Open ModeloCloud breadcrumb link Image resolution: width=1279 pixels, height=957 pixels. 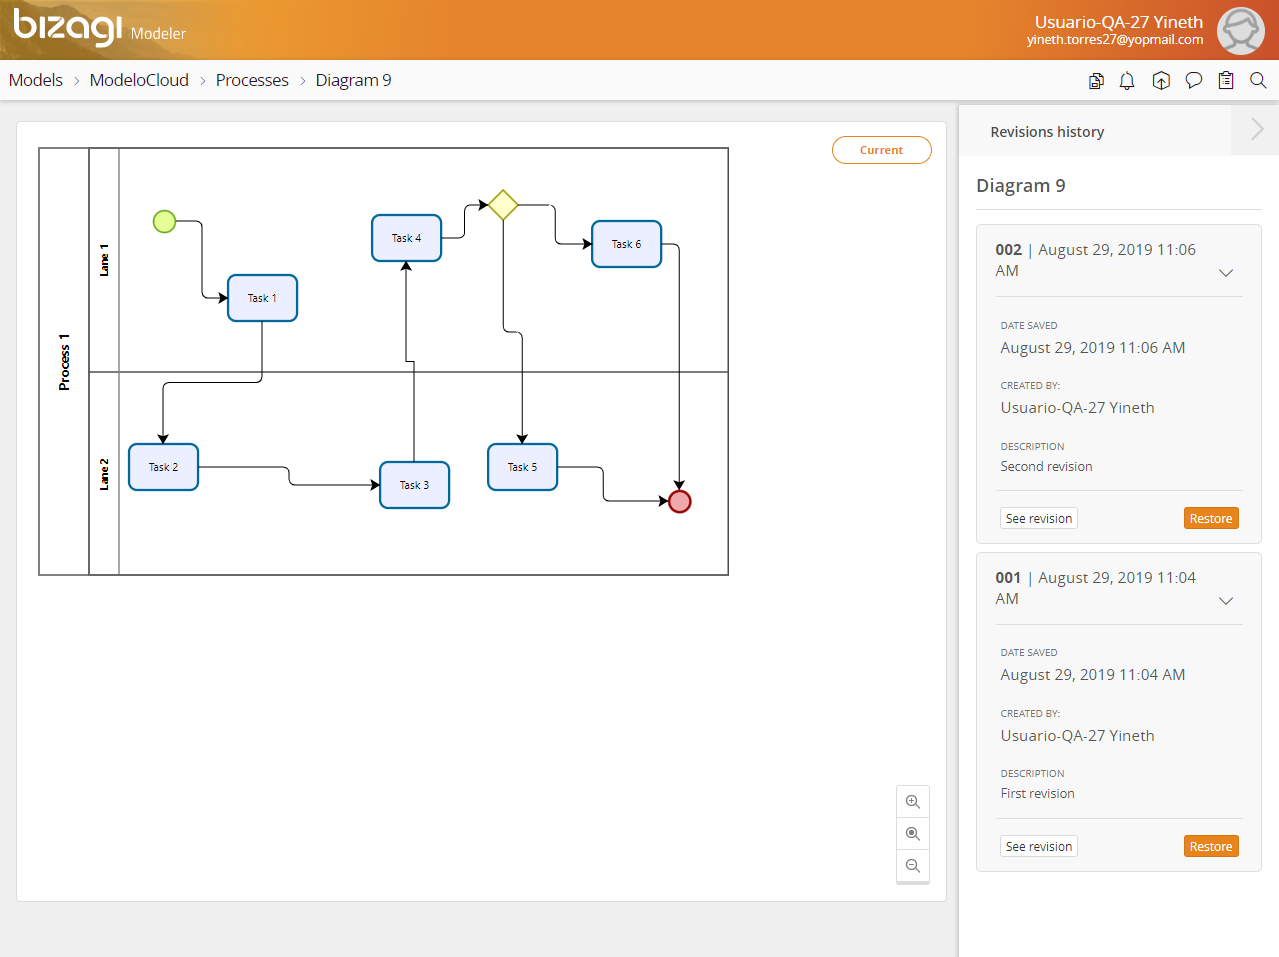pos(139,81)
